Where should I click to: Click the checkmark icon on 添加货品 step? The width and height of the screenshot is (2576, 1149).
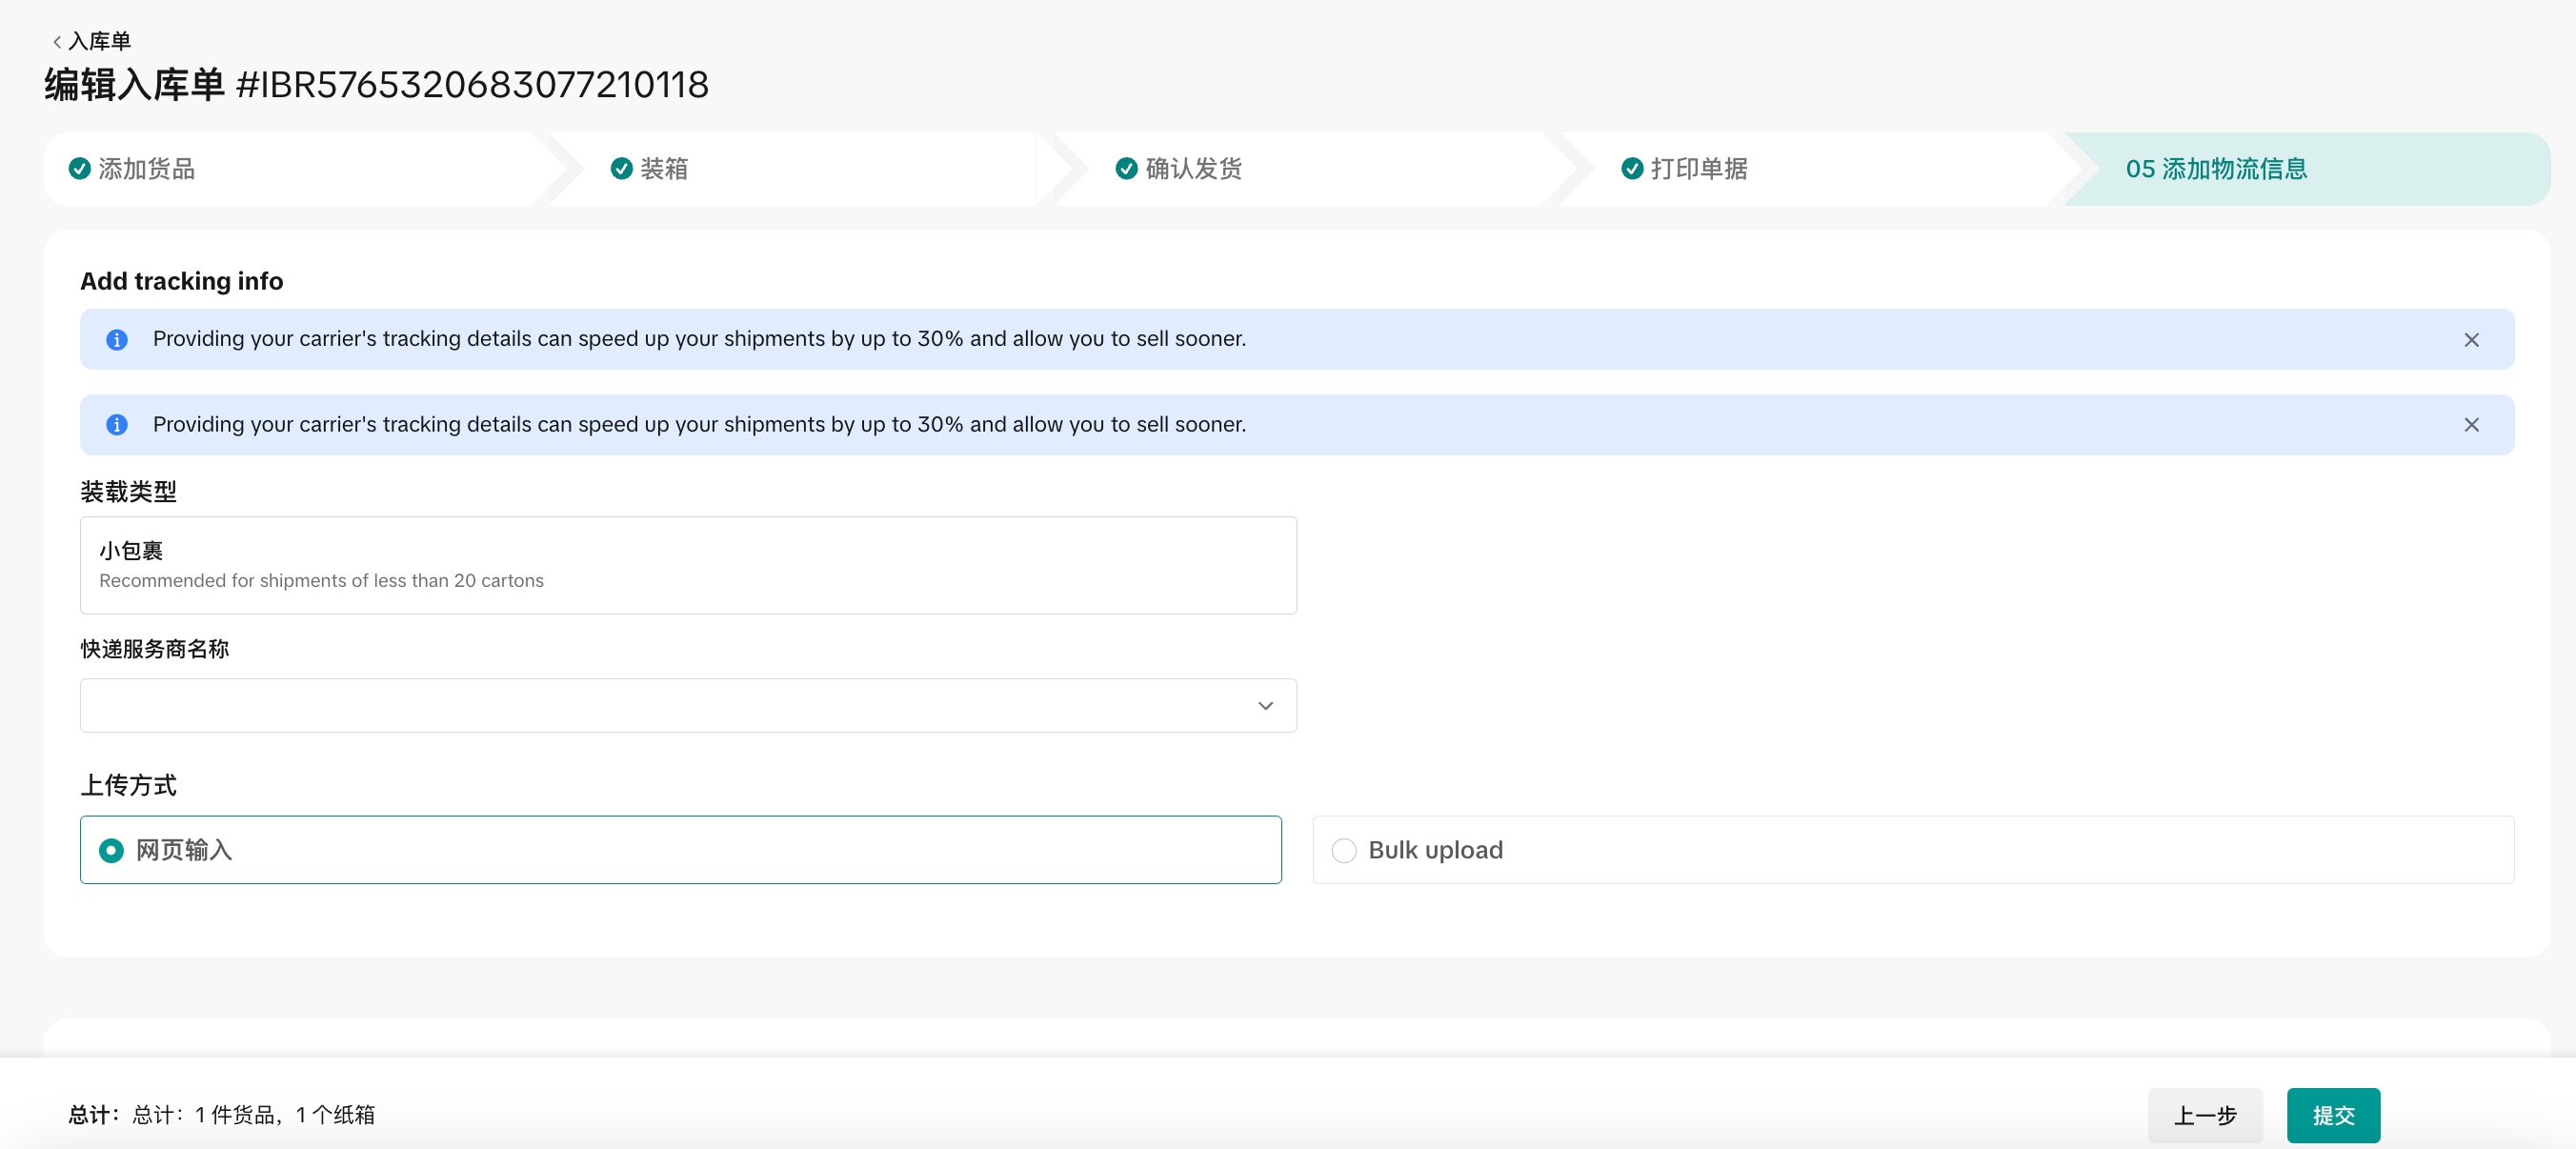[x=80, y=169]
